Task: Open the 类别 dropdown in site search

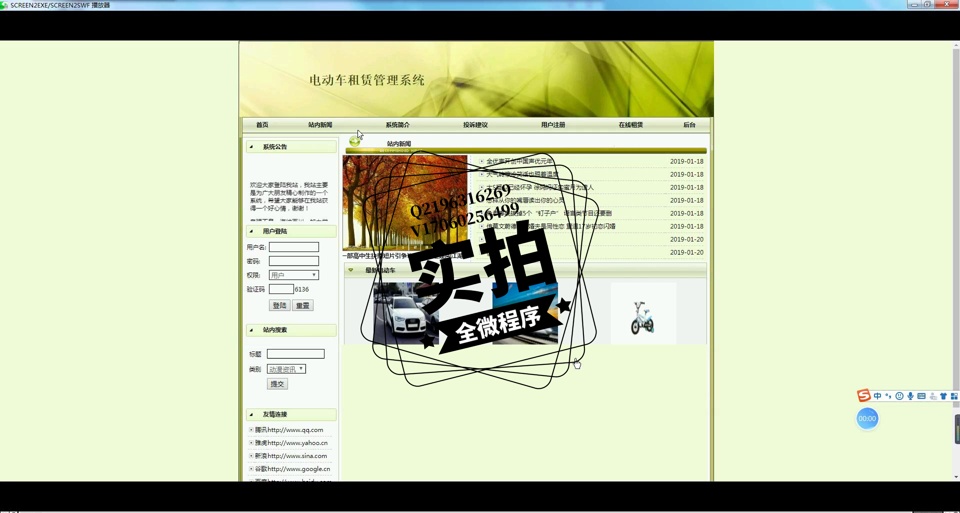Action: (286, 369)
